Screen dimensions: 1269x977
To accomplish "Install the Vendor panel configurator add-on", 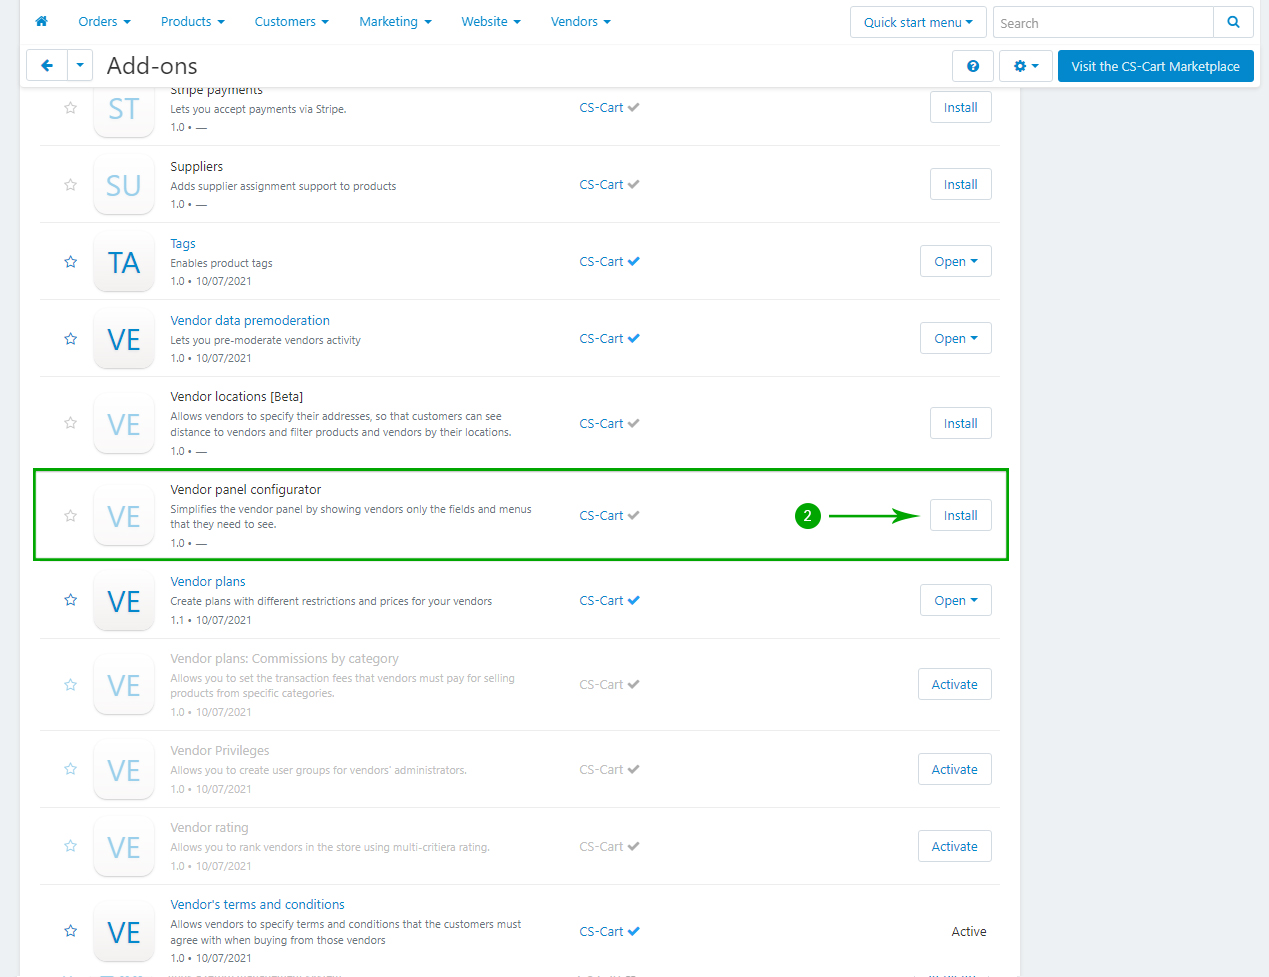I will pos(960,516).
